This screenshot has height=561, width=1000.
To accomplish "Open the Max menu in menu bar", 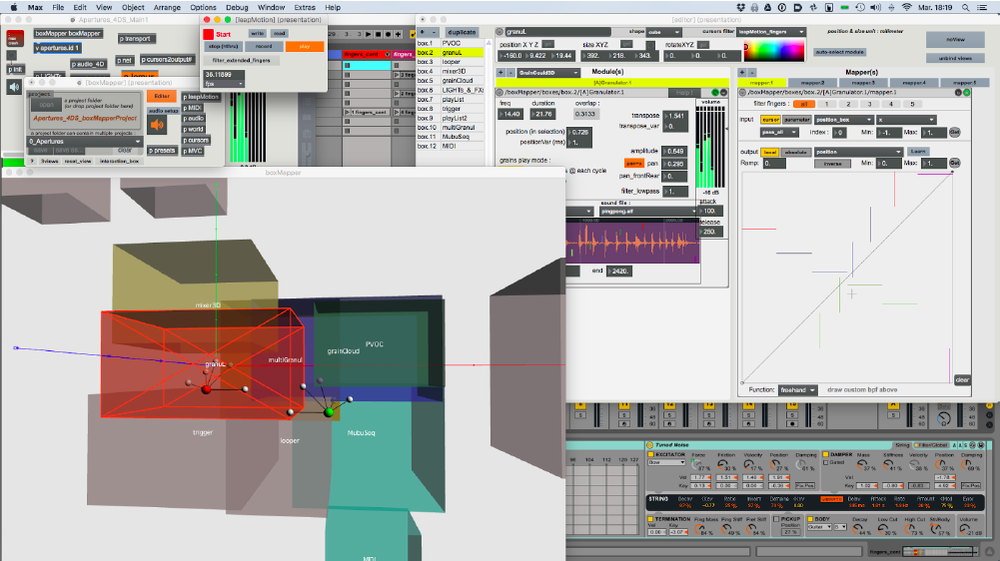I will coord(36,8).
